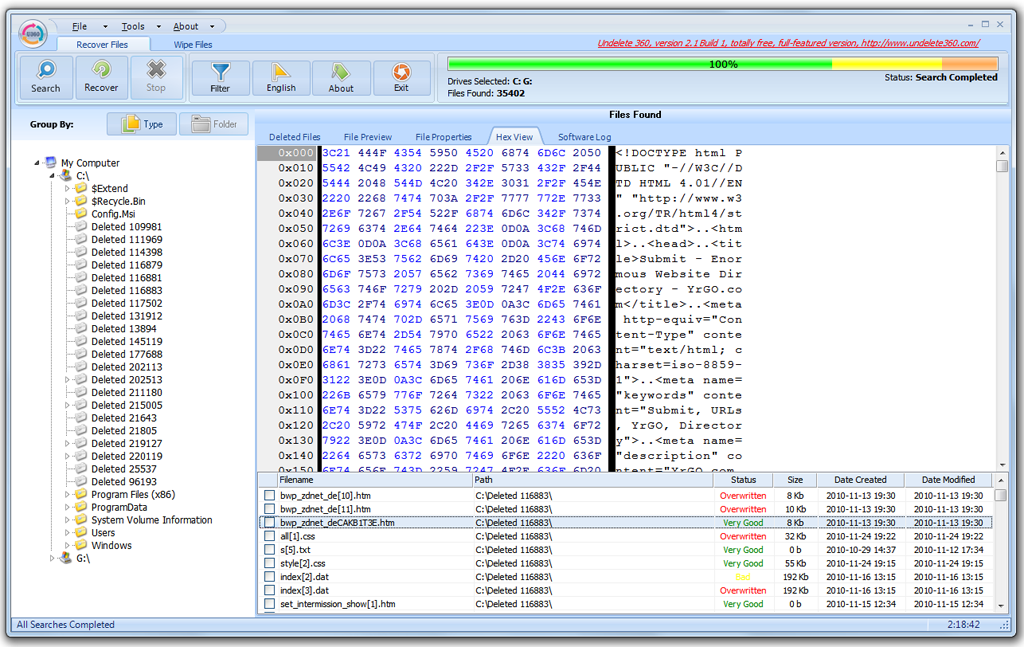This screenshot has height=647, width=1024.
Task: Open the About toolbar icon
Action: coord(341,73)
